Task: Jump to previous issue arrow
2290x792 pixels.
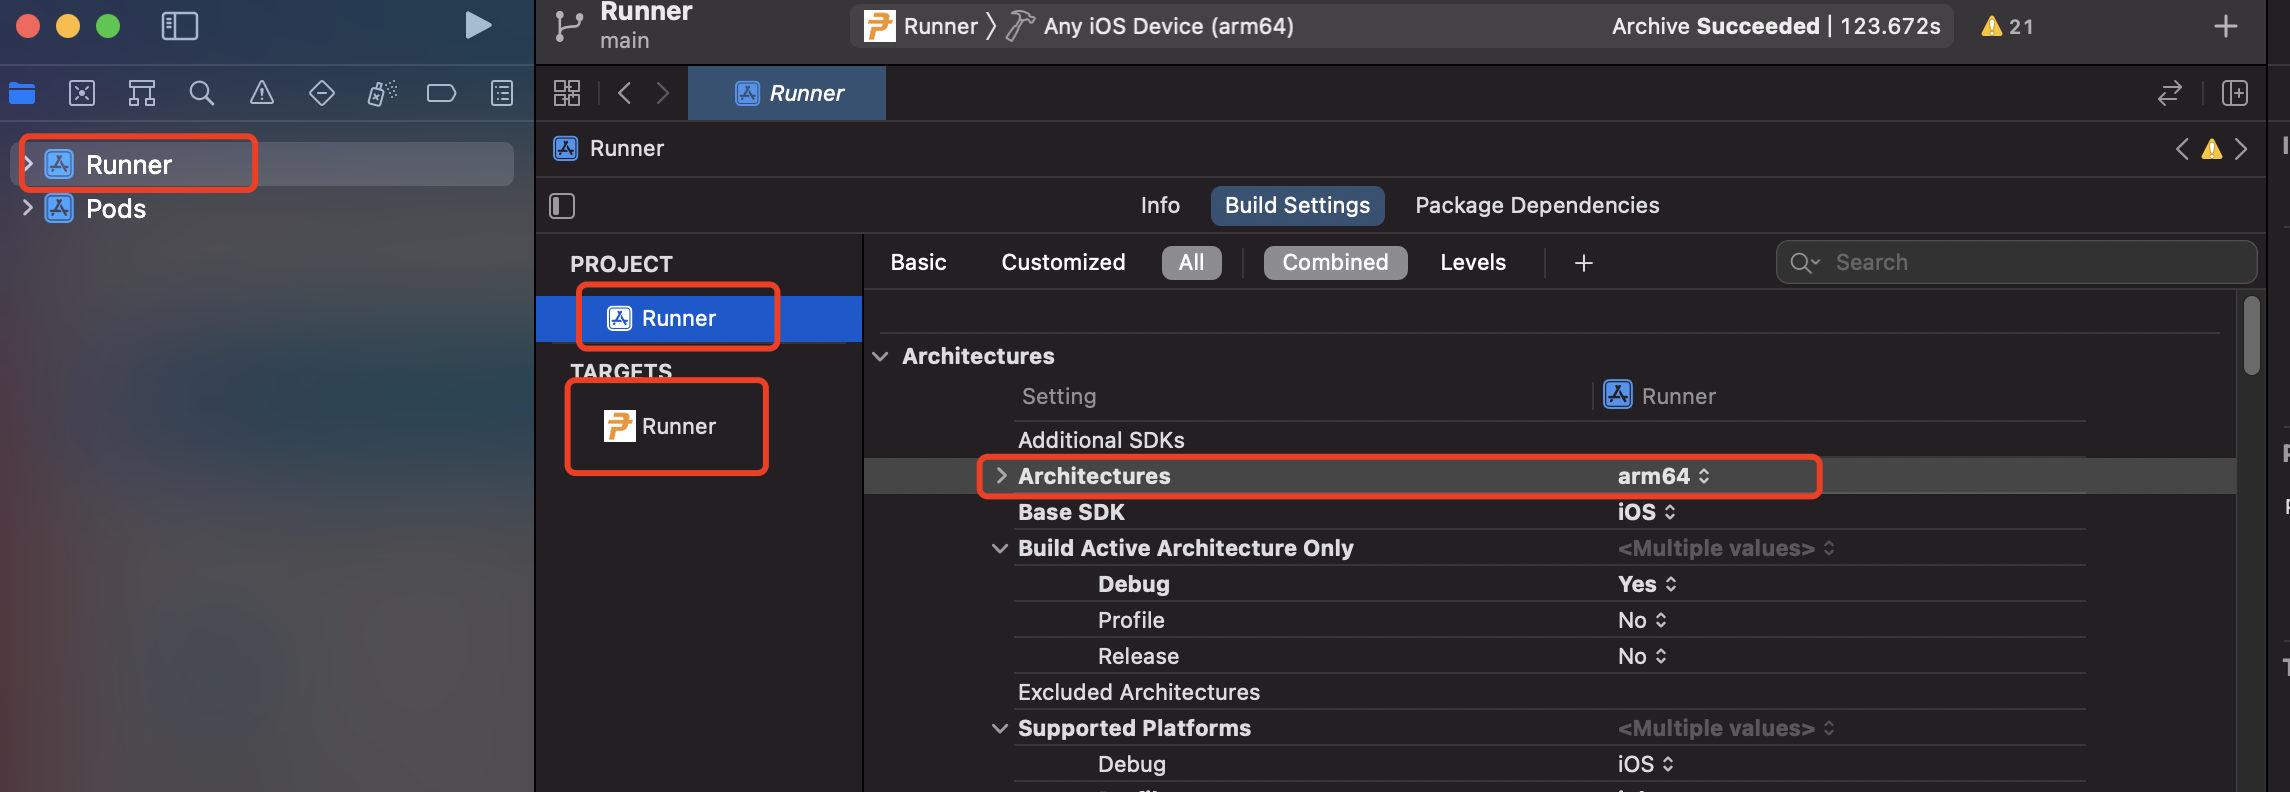Action: point(2182,149)
